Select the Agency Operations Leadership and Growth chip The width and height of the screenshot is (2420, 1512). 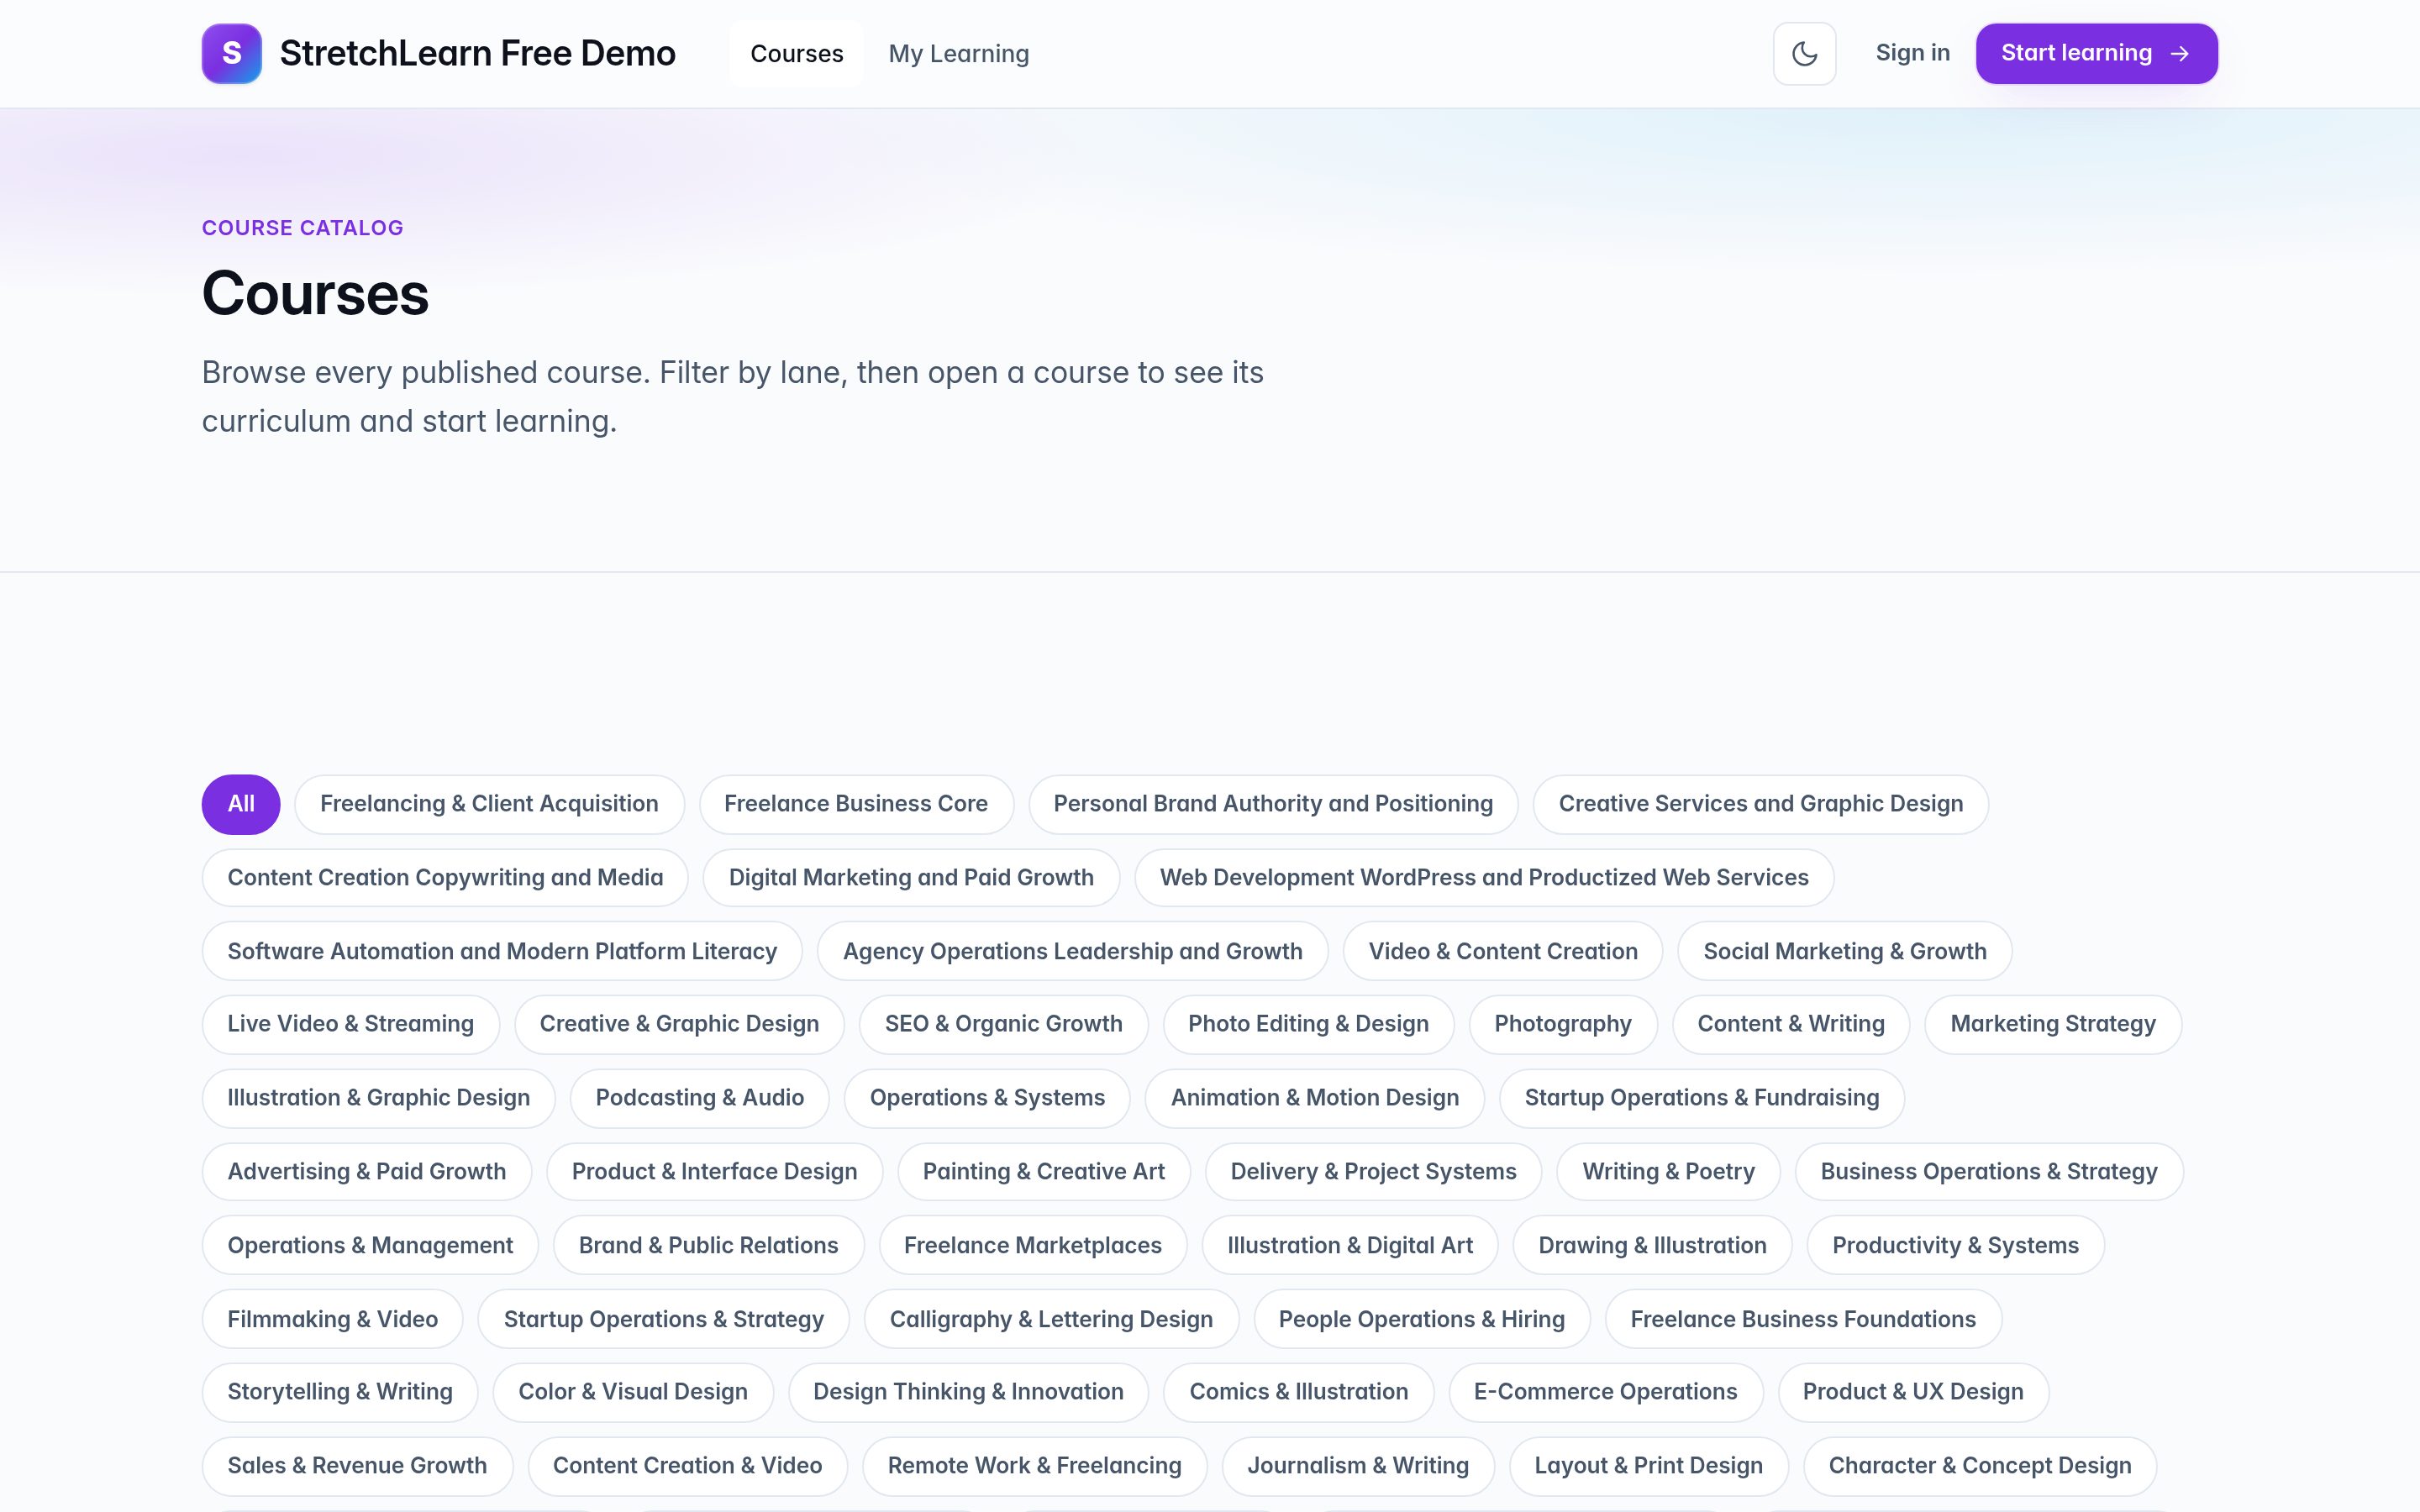click(1072, 951)
